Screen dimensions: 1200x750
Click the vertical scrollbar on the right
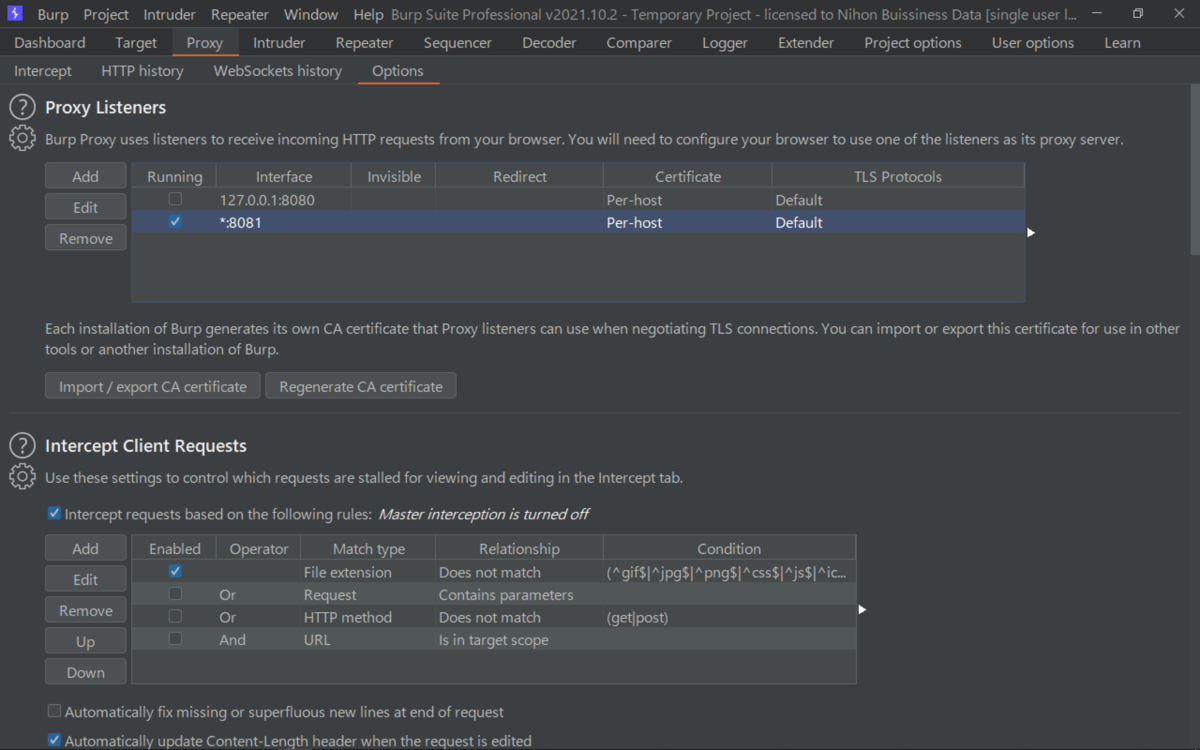tap(1194, 170)
